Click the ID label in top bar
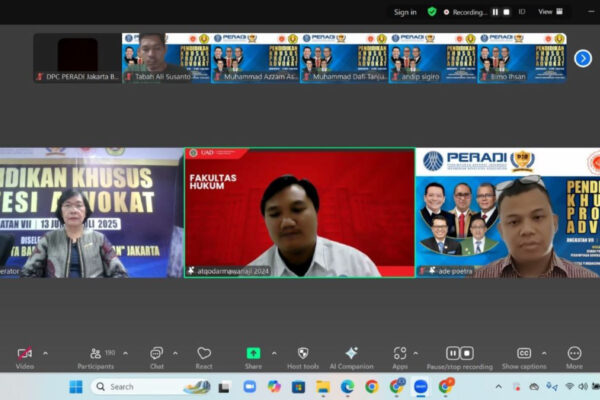The width and height of the screenshot is (600, 400). (522, 12)
